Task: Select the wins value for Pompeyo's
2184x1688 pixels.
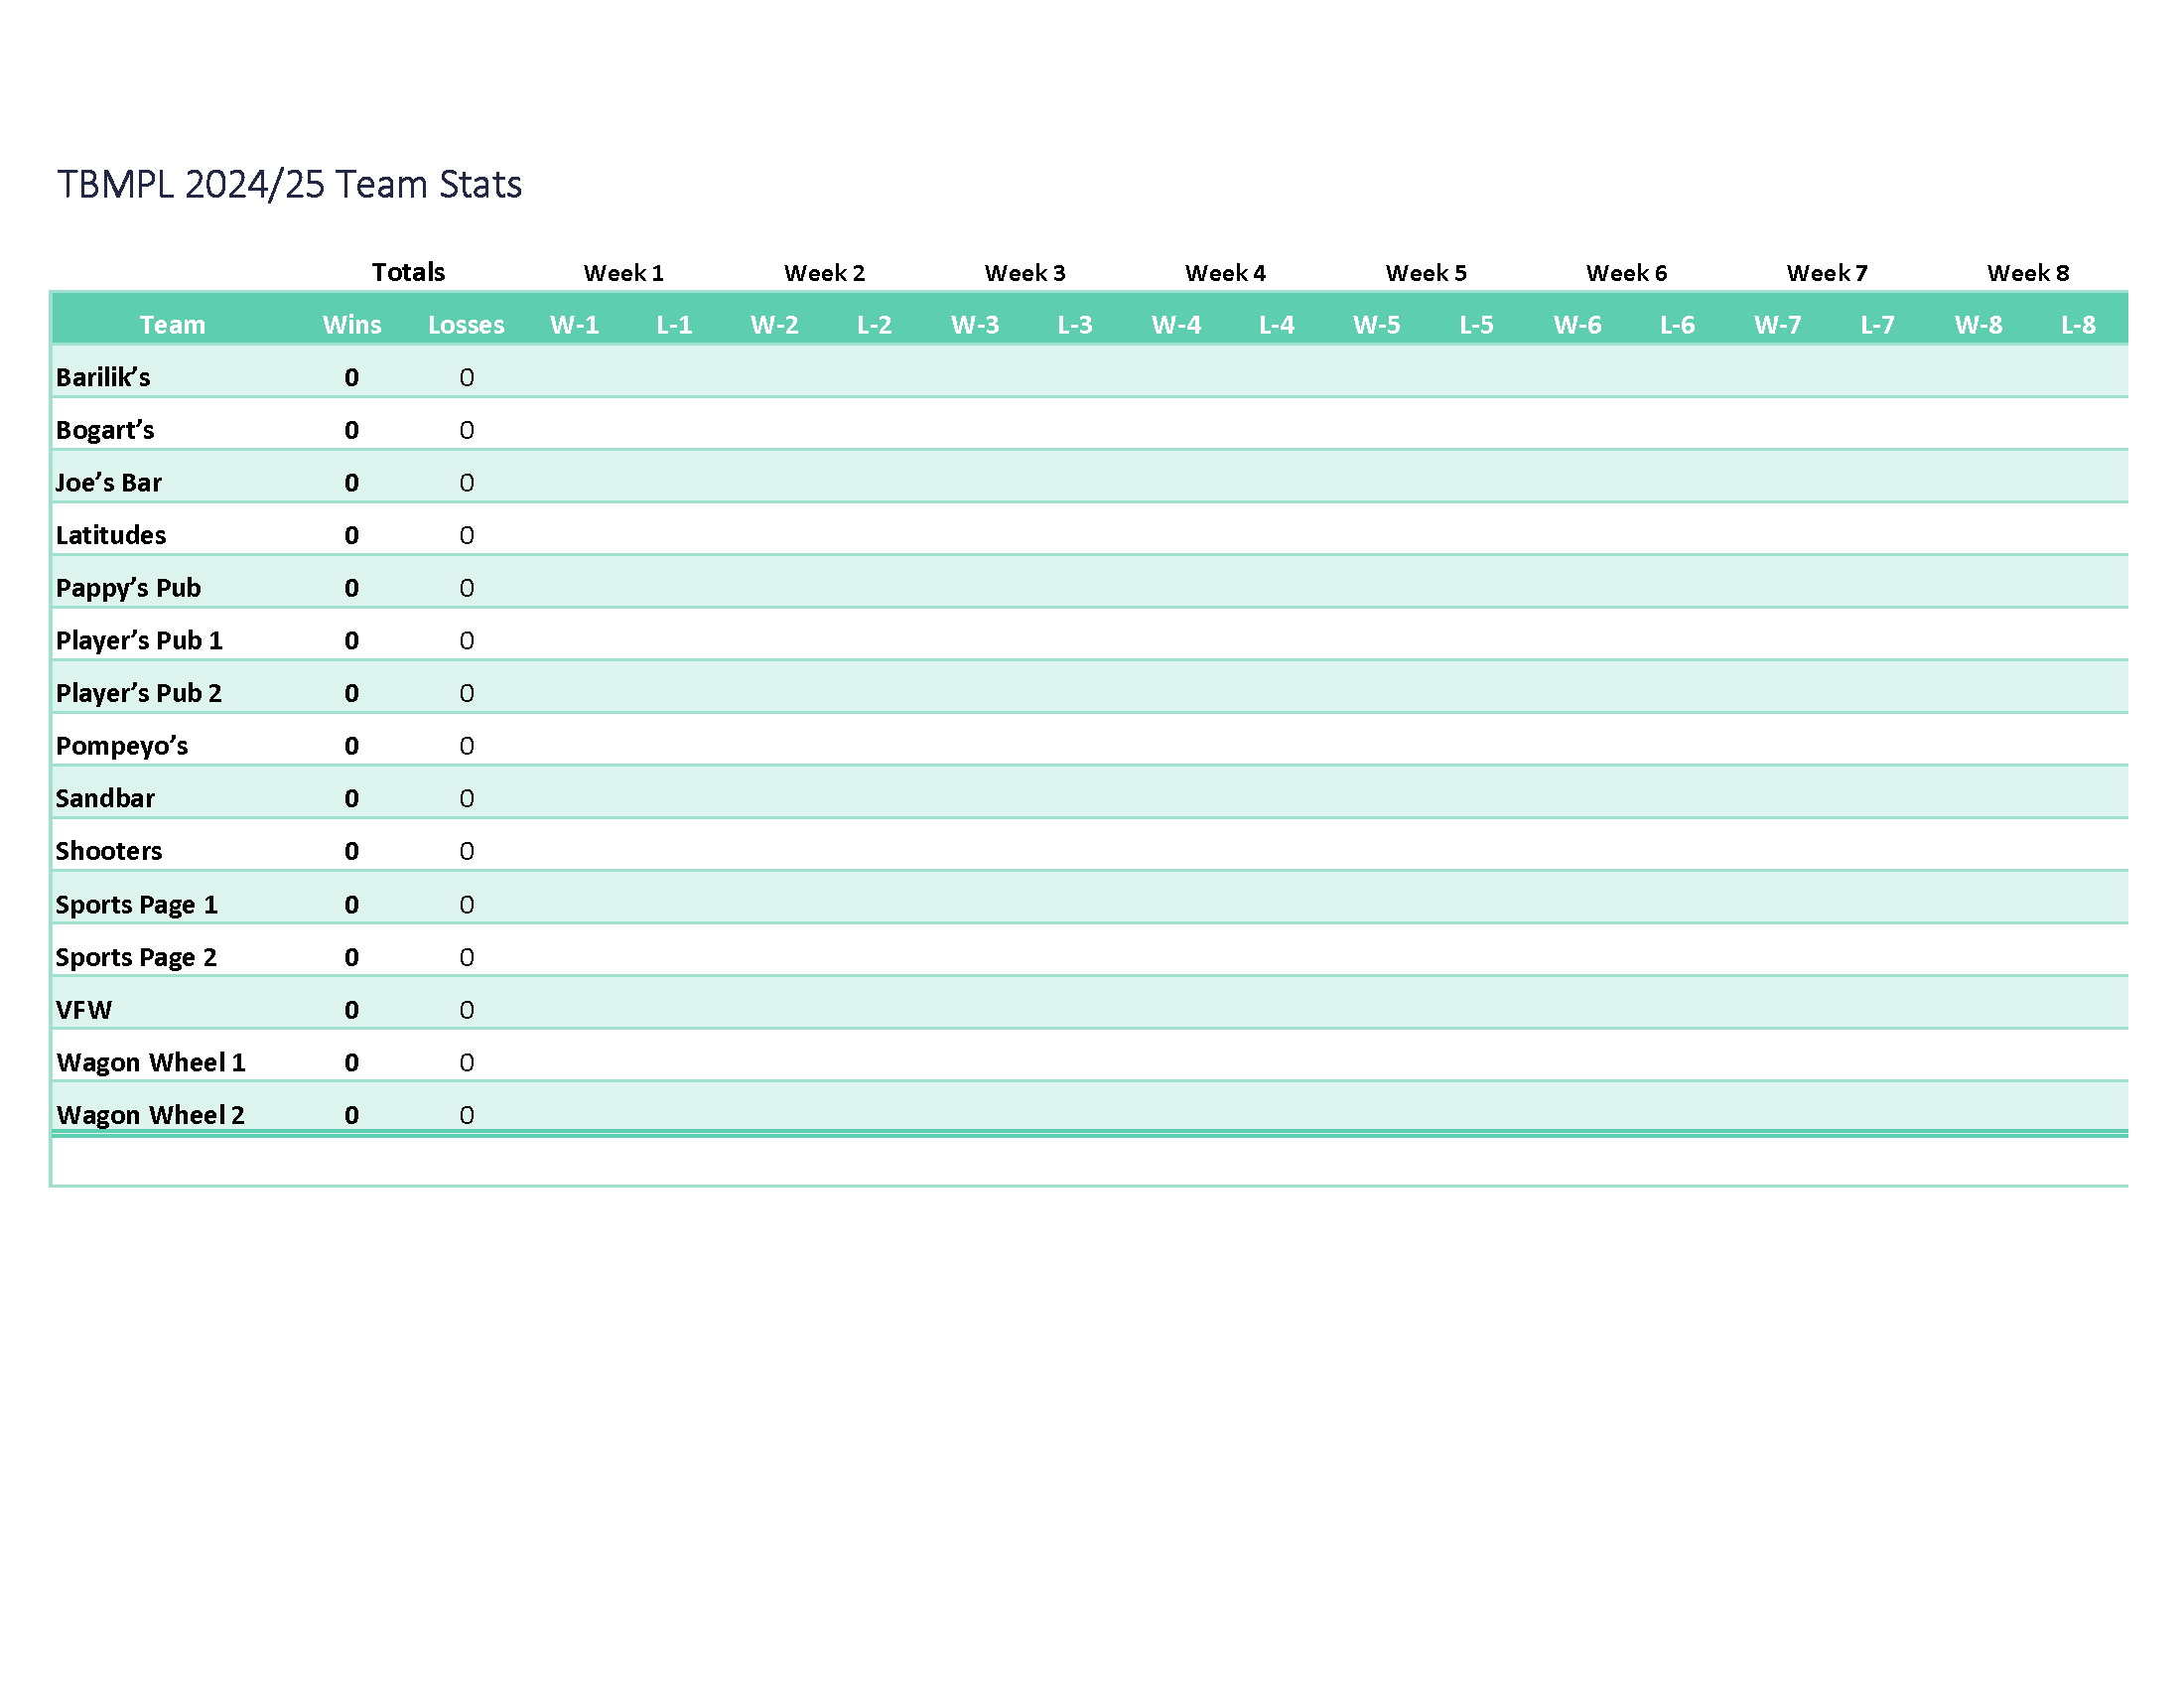Action: tap(352, 746)
